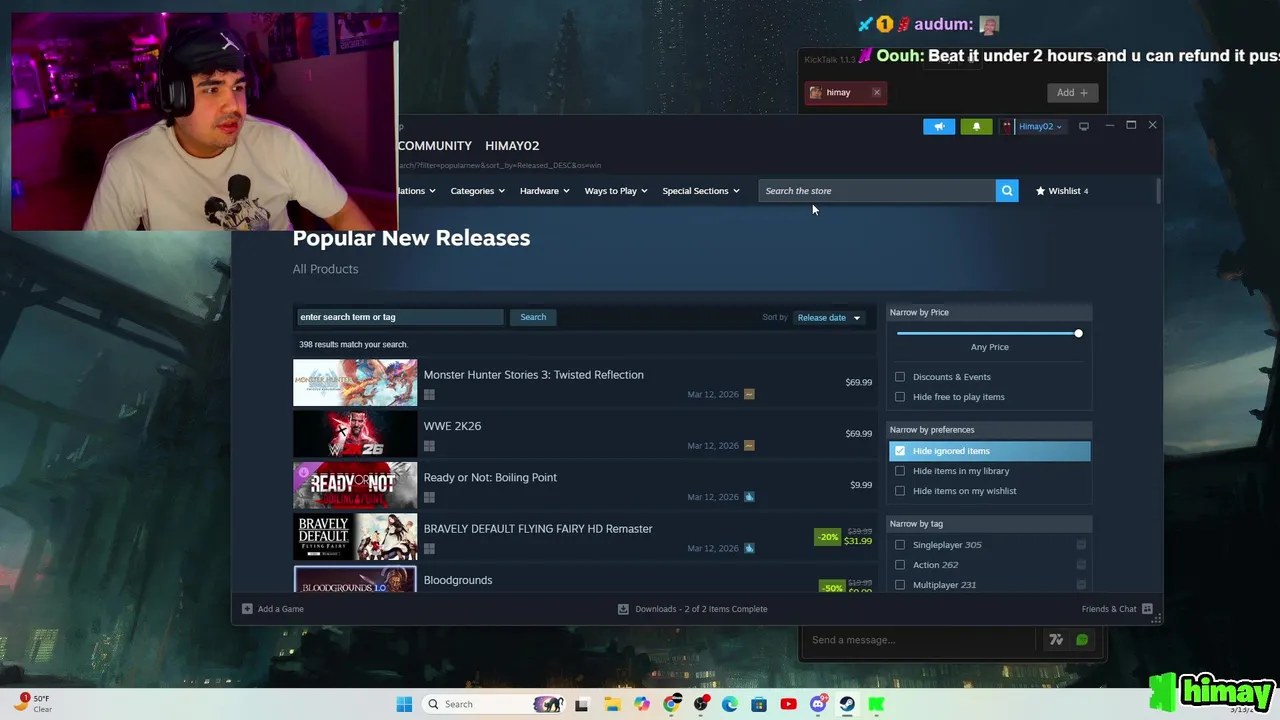Screen dimensions: 1280x720
Task: Click the Steam store page scrollbar
Action: (1159, 192)
